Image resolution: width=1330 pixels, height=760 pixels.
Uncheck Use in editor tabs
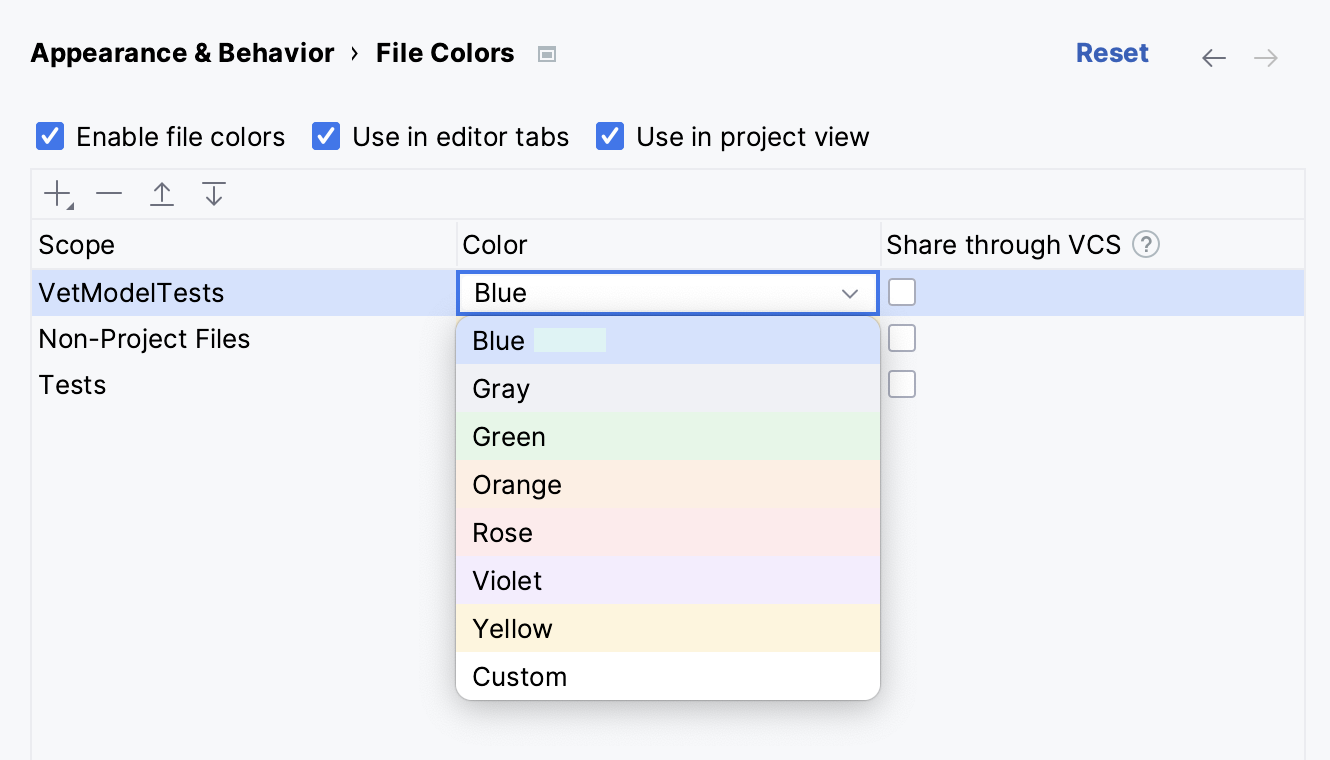[326, 136]
